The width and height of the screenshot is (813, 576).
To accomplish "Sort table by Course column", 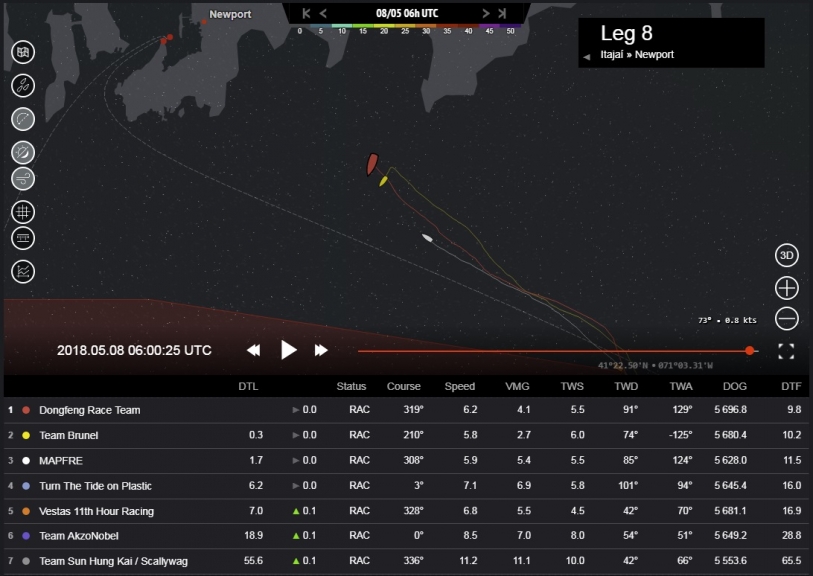I will click(403, 386).
